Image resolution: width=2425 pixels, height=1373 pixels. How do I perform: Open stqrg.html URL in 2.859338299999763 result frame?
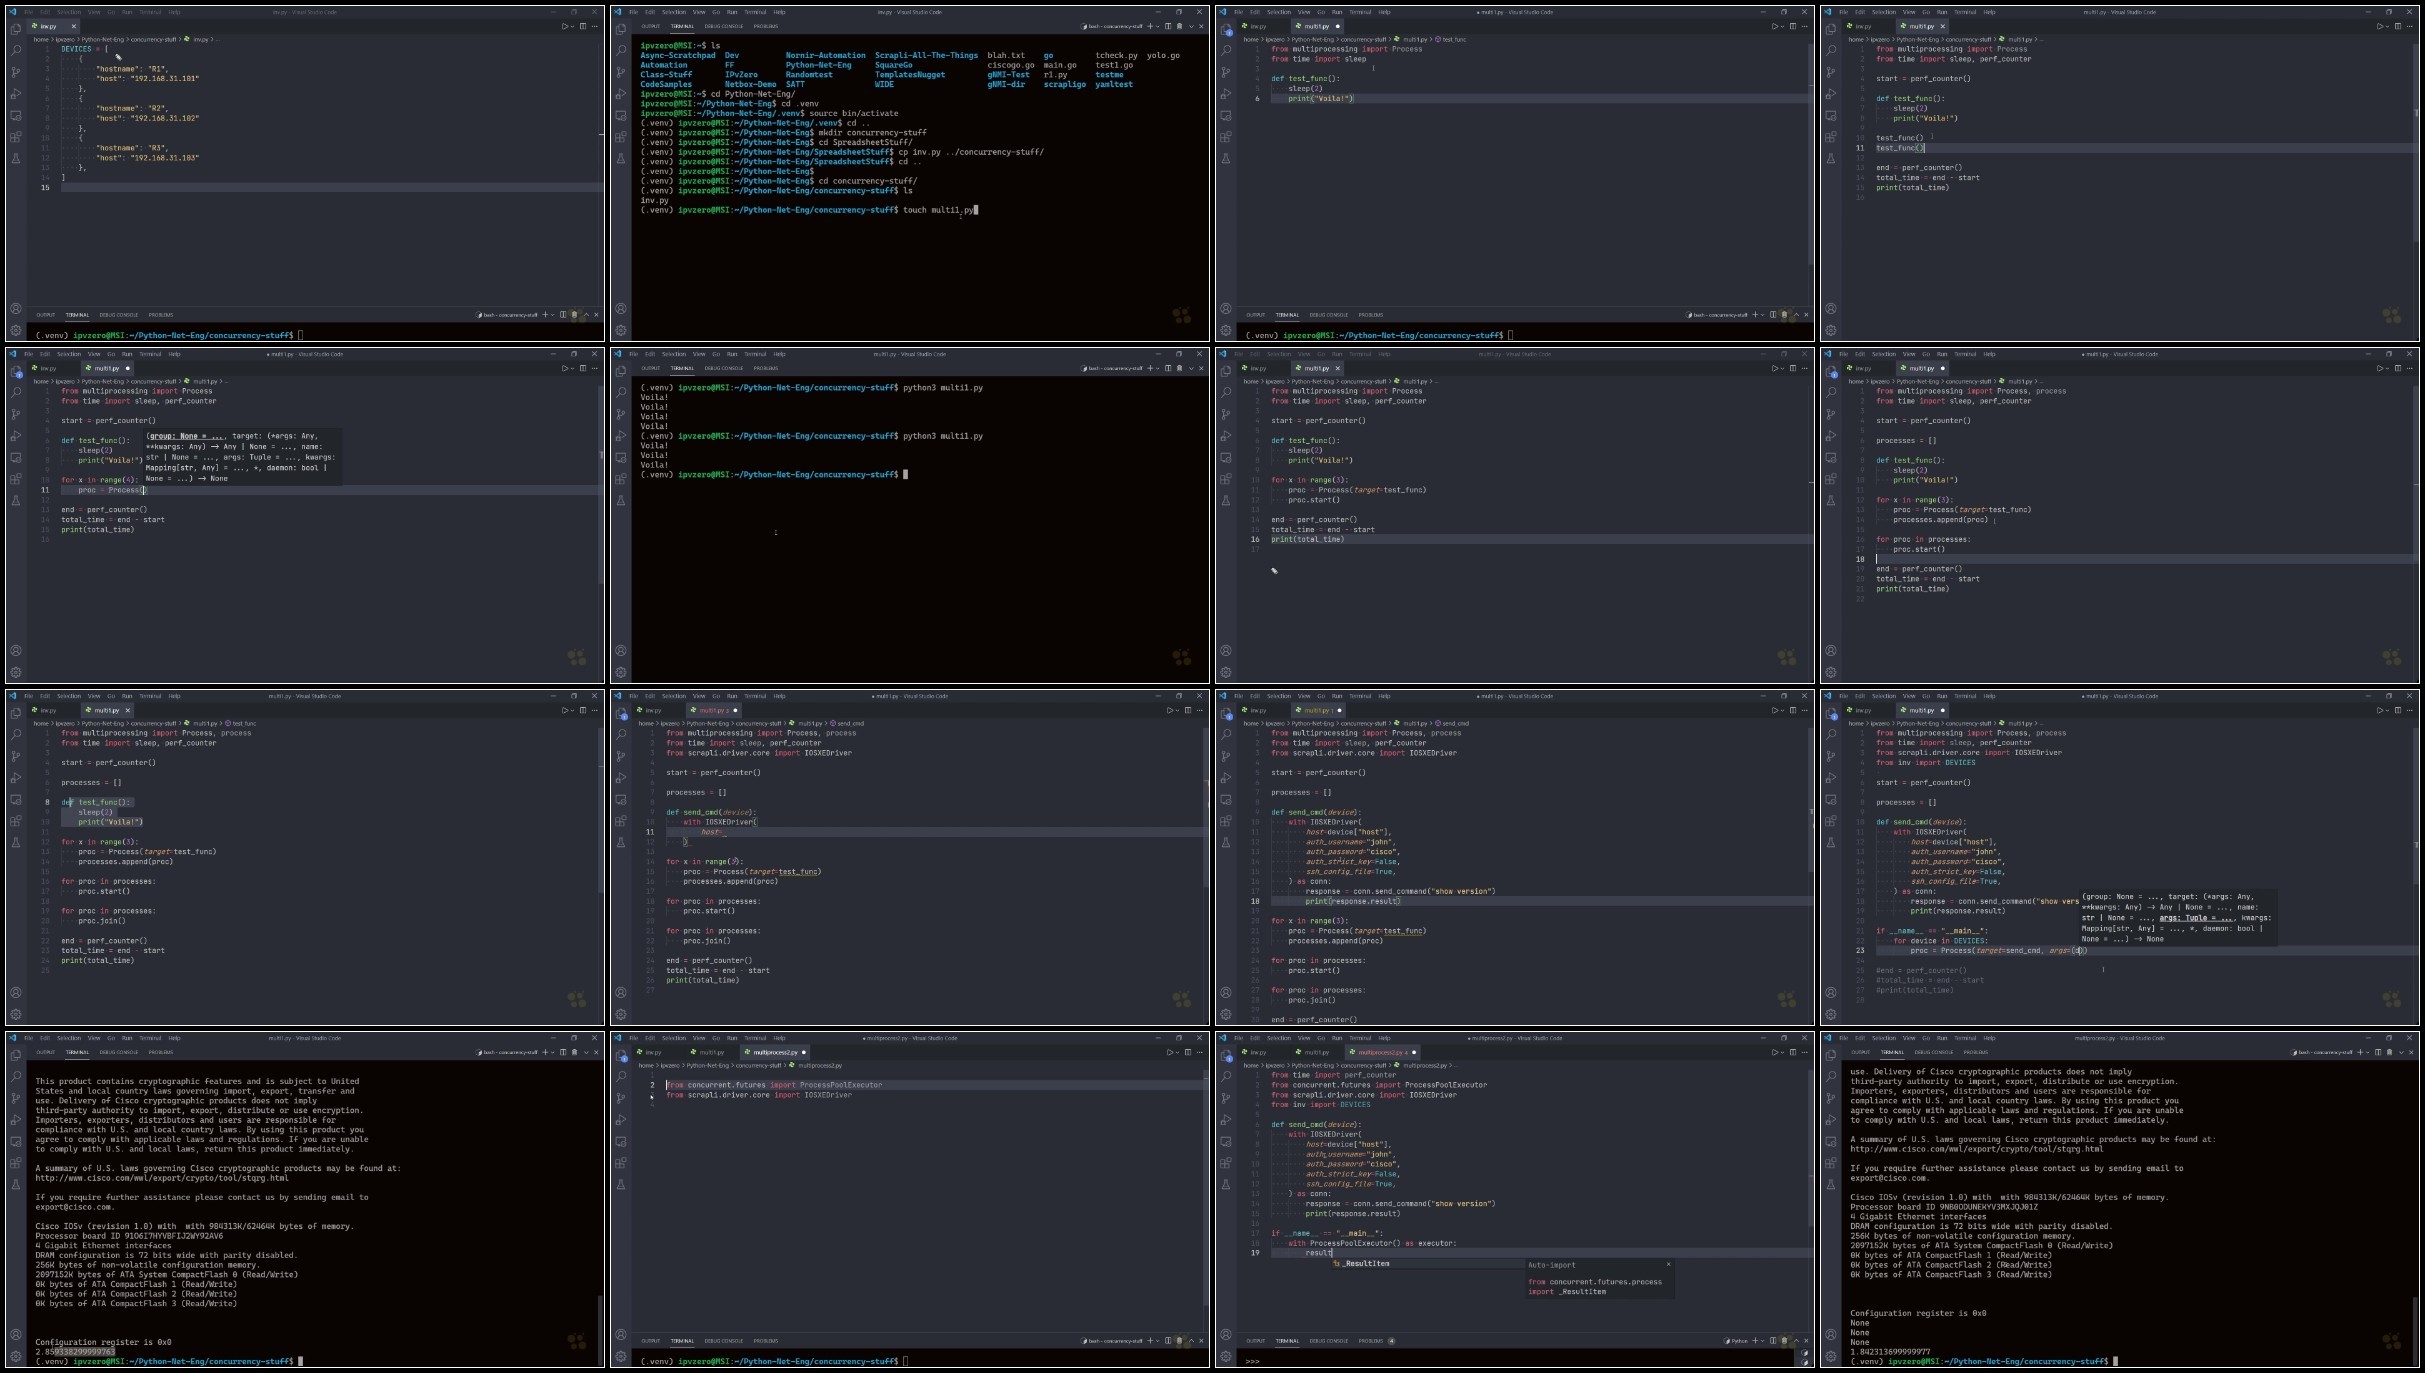(162, 1178)
